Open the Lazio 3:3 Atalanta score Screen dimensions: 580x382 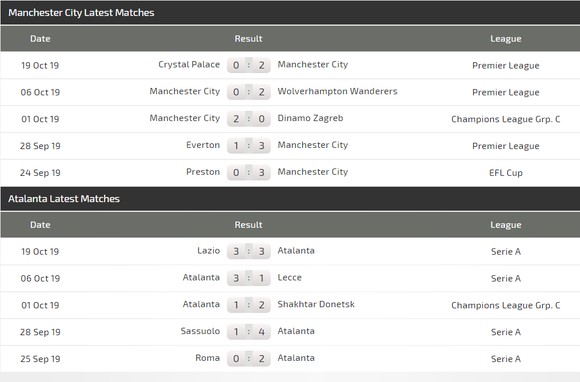tap(249, 251)
